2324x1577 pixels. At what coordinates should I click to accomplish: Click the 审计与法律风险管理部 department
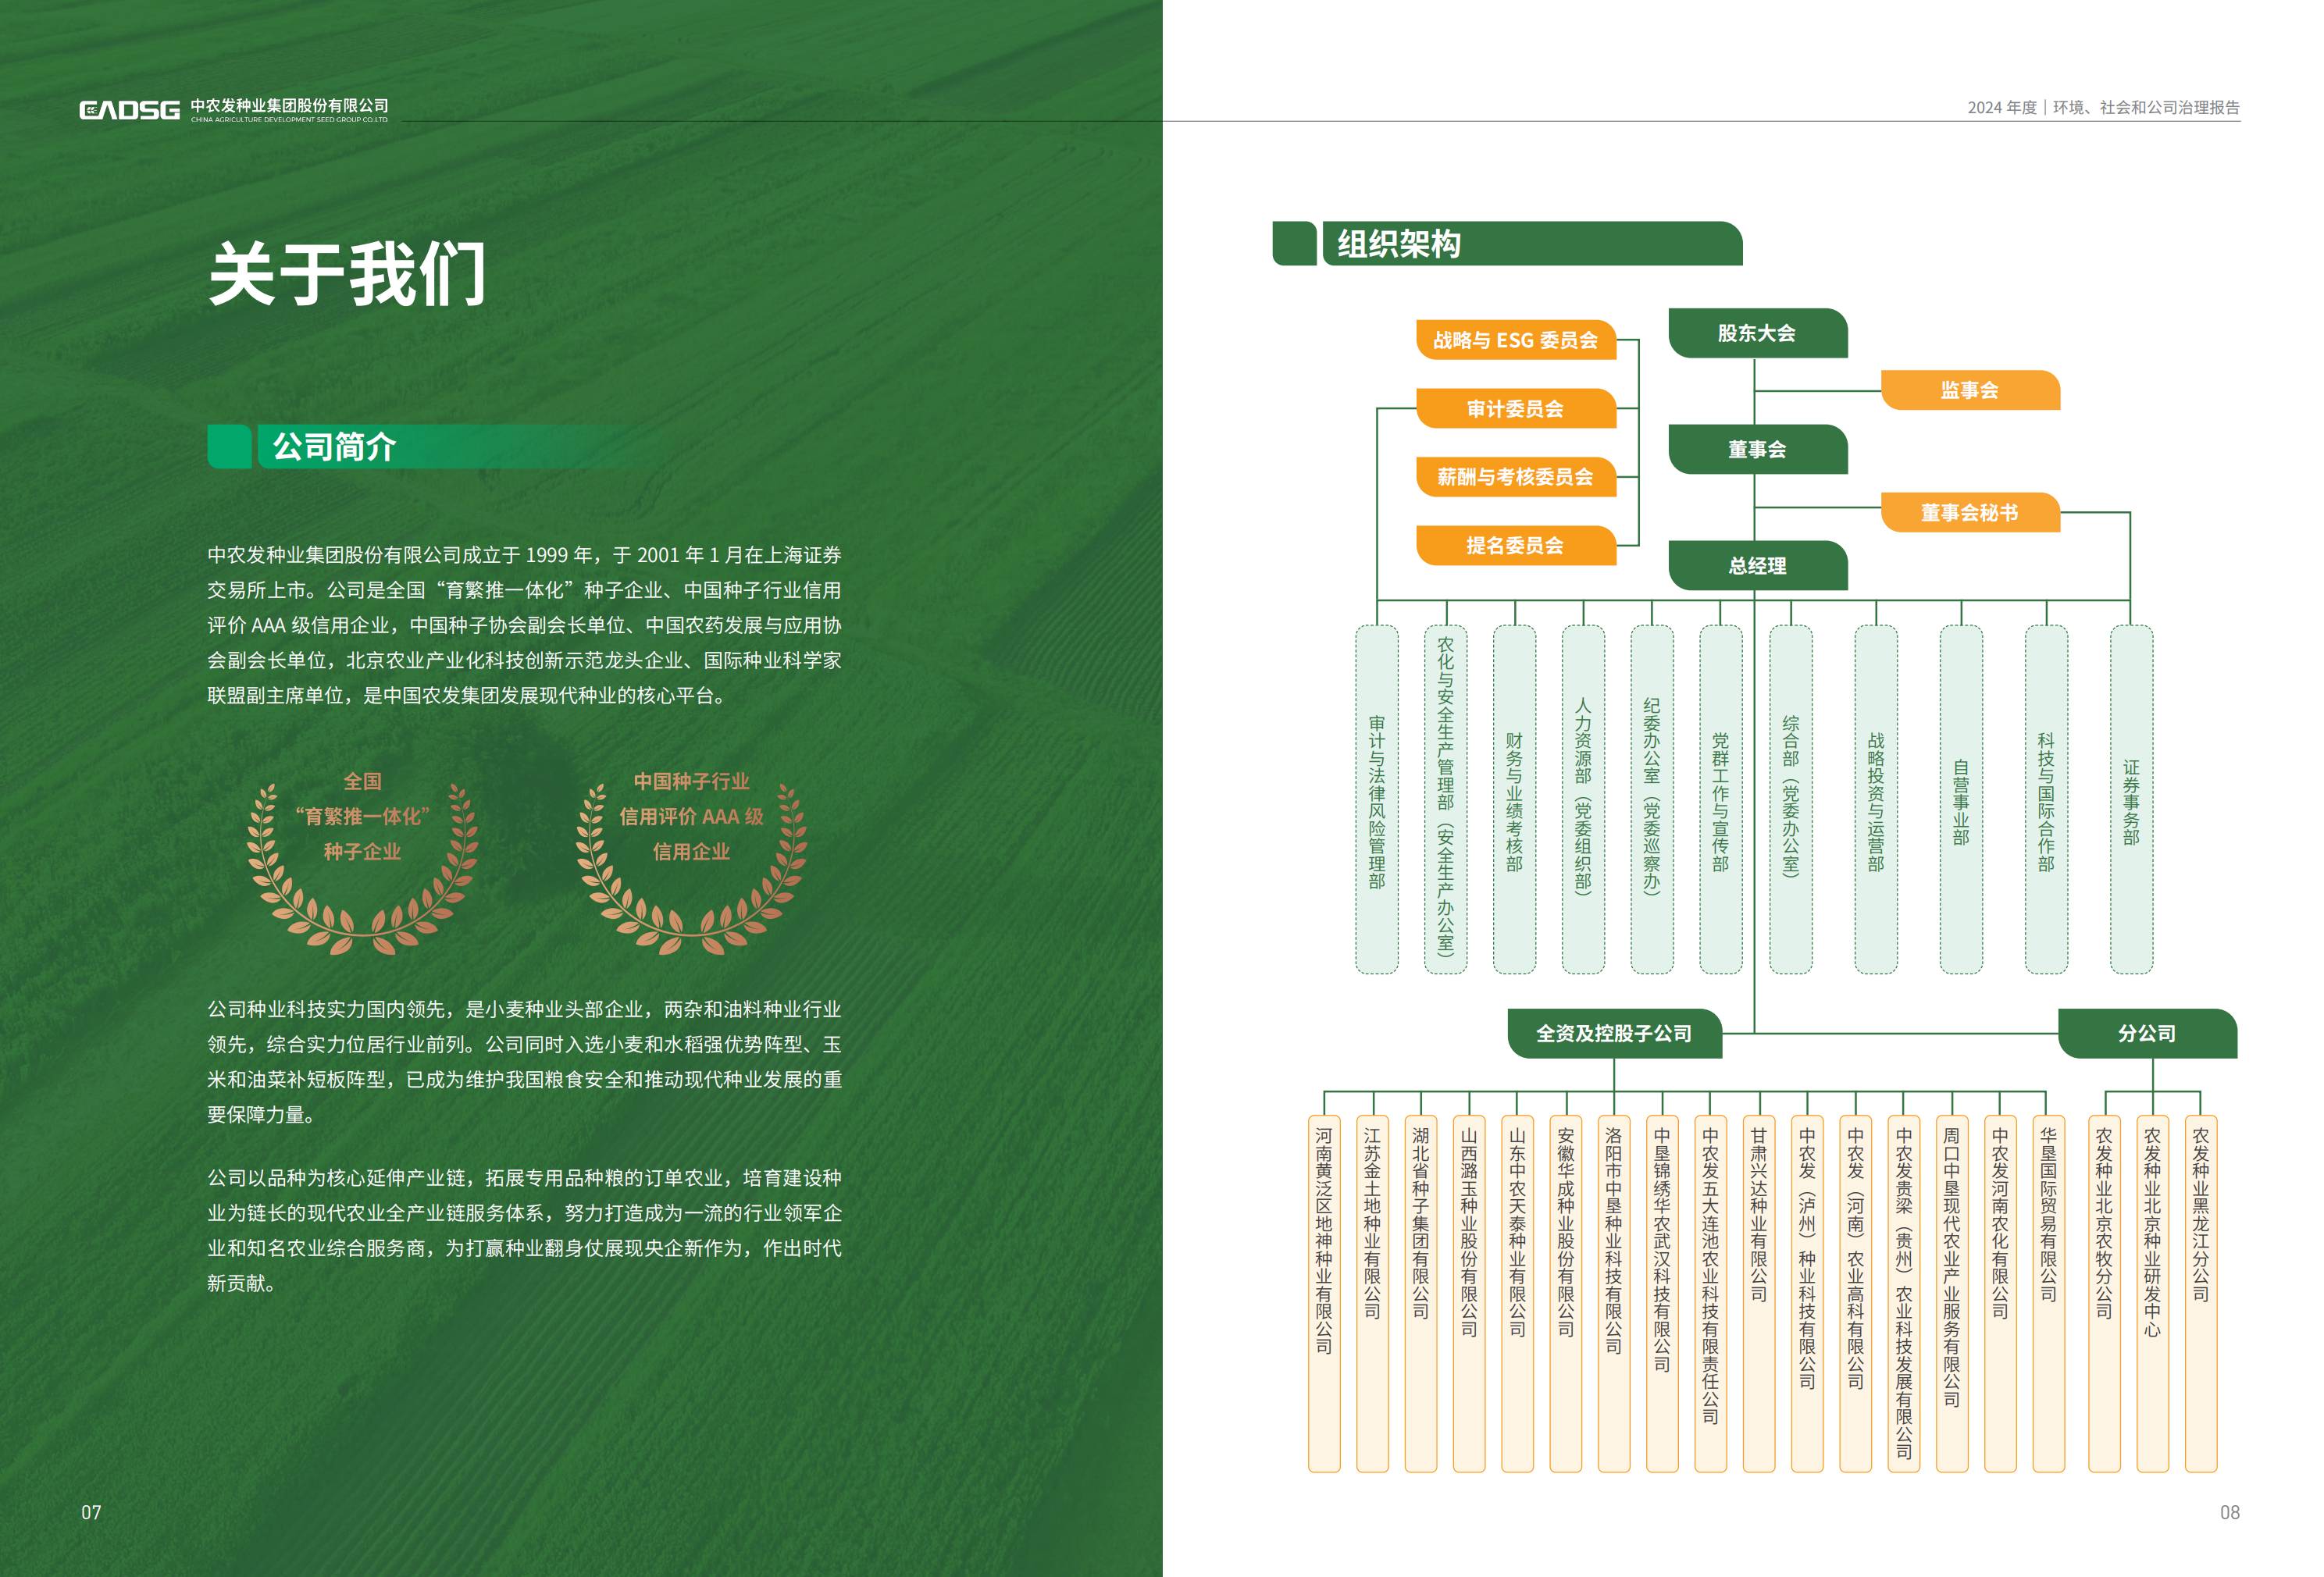pos(1377,800)
